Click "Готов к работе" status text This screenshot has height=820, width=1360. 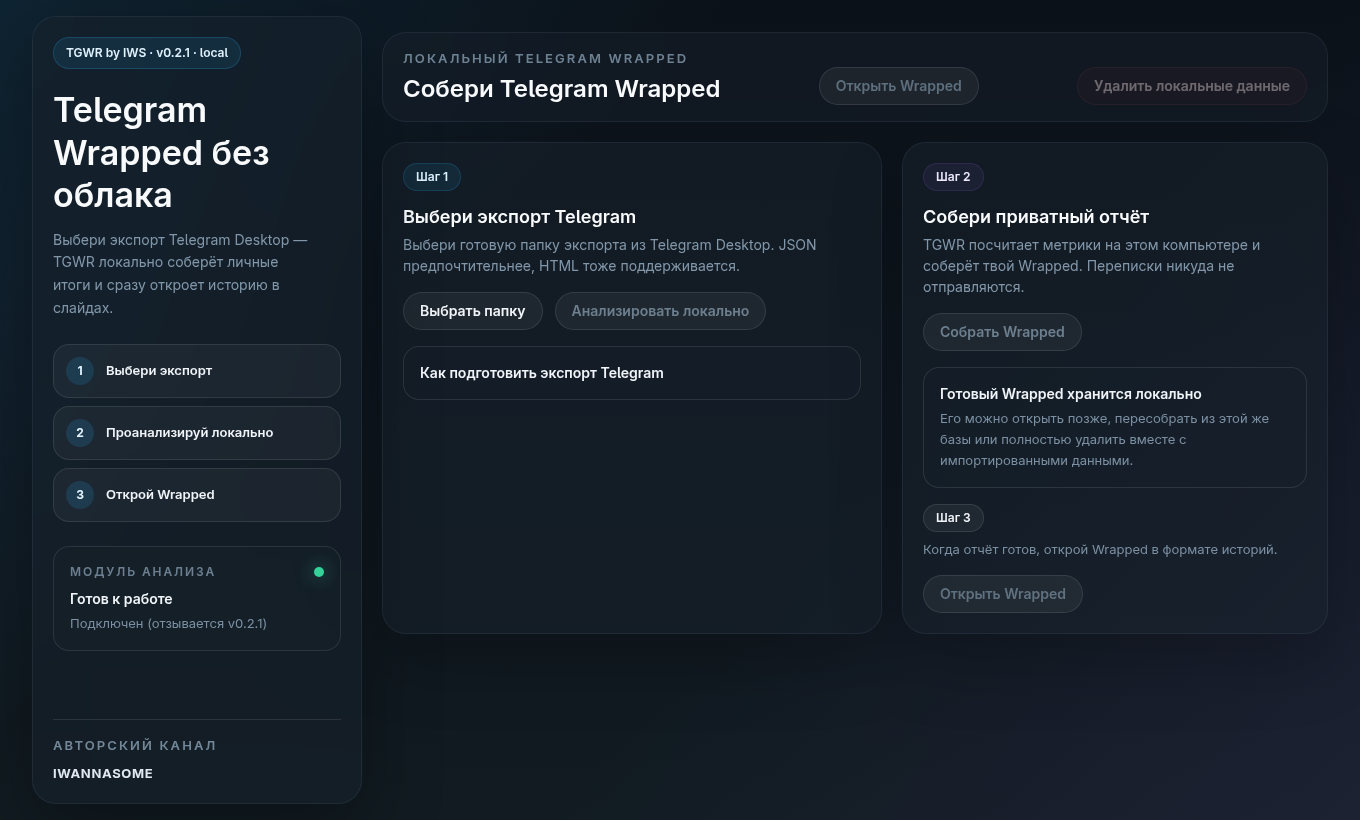click(x=121, y=599)
